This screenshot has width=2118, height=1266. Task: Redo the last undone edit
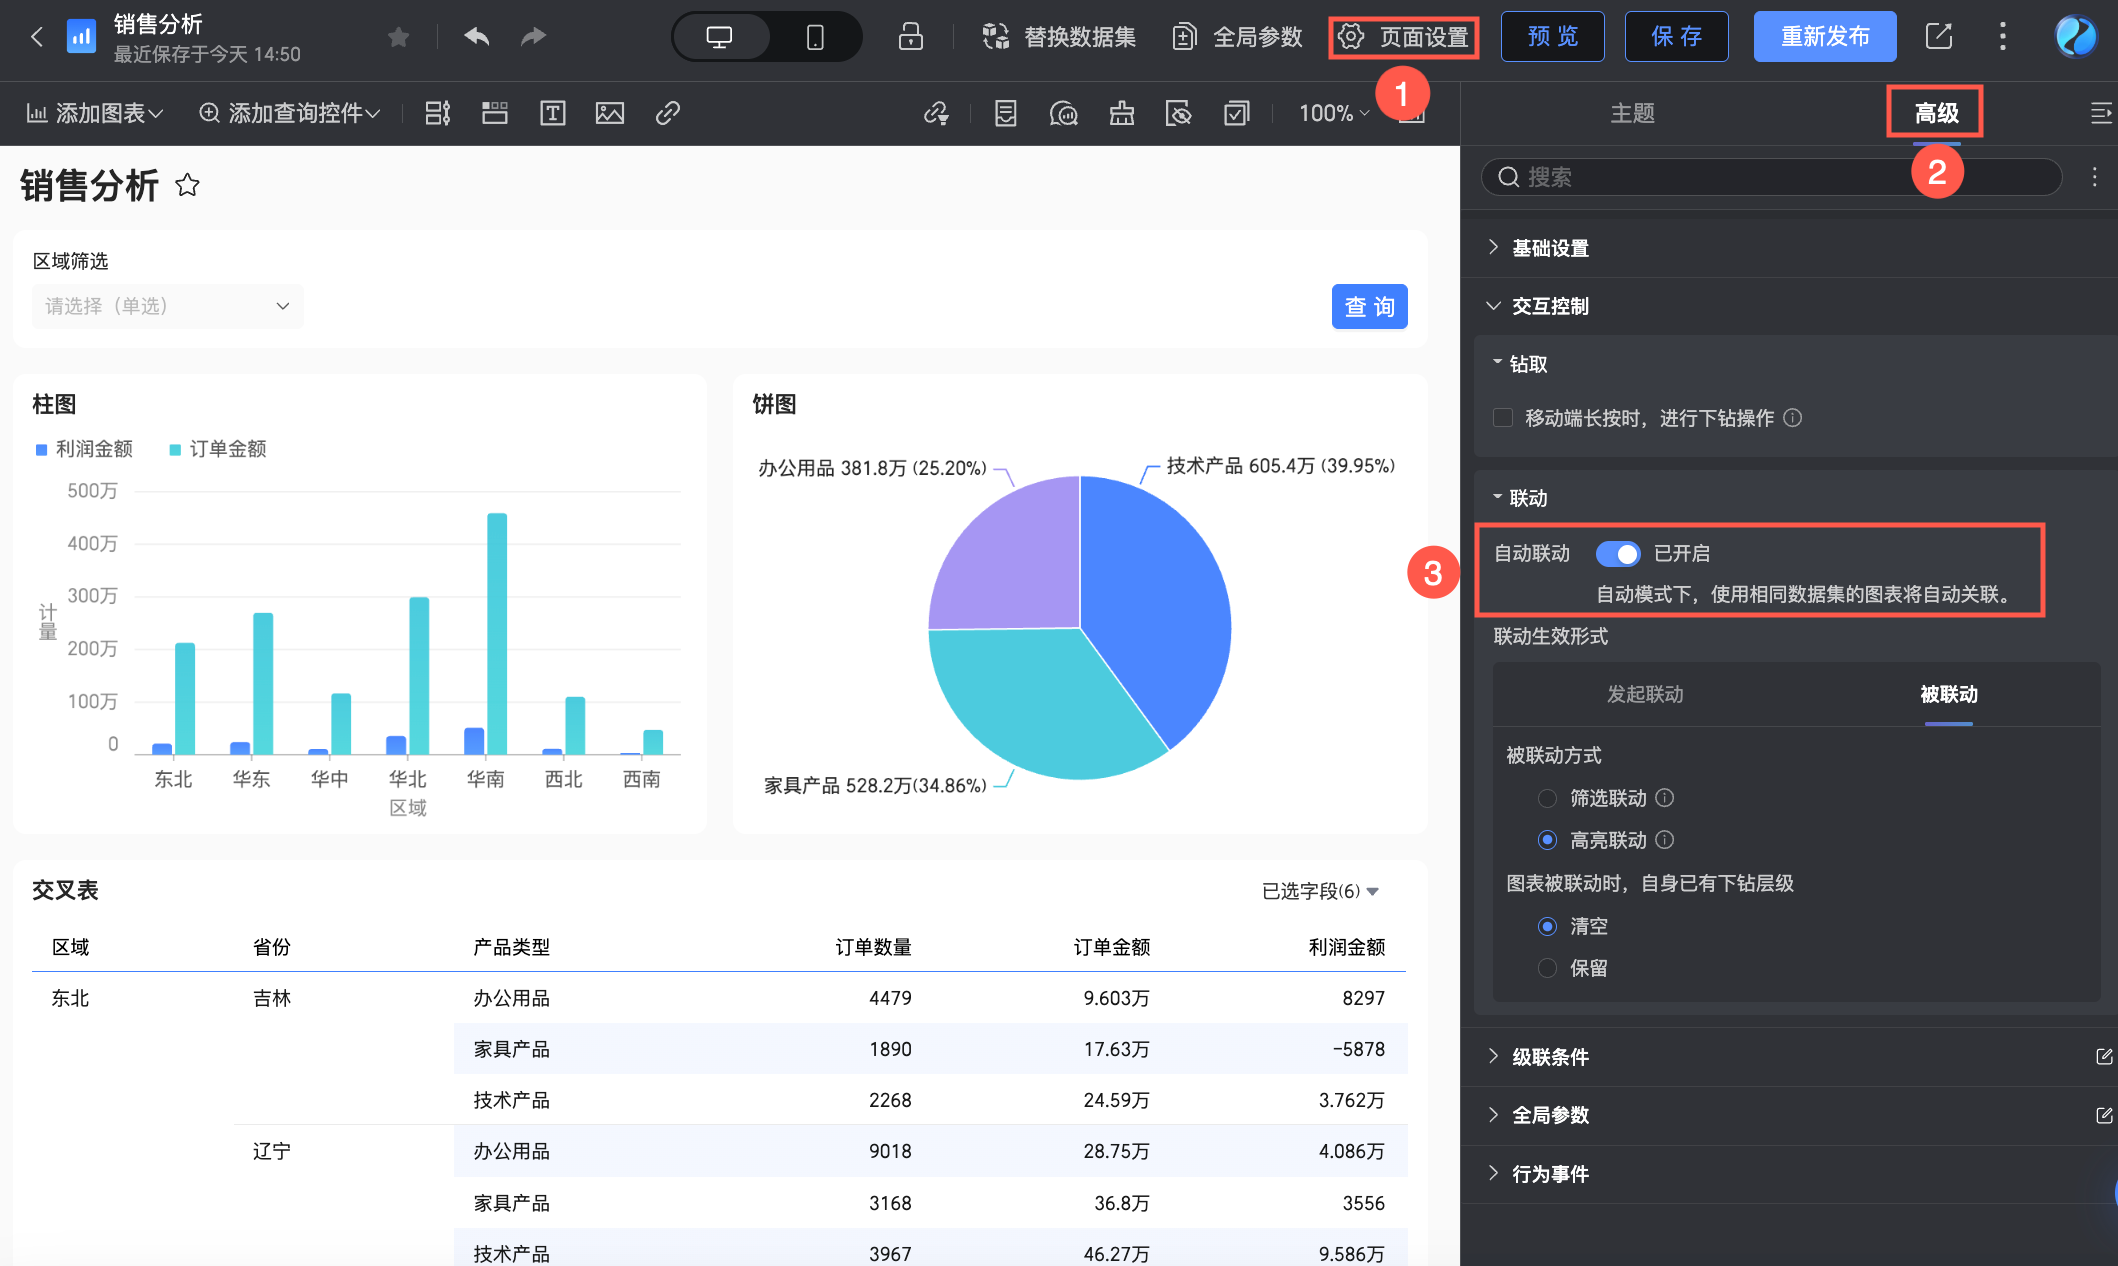(534, 37)
